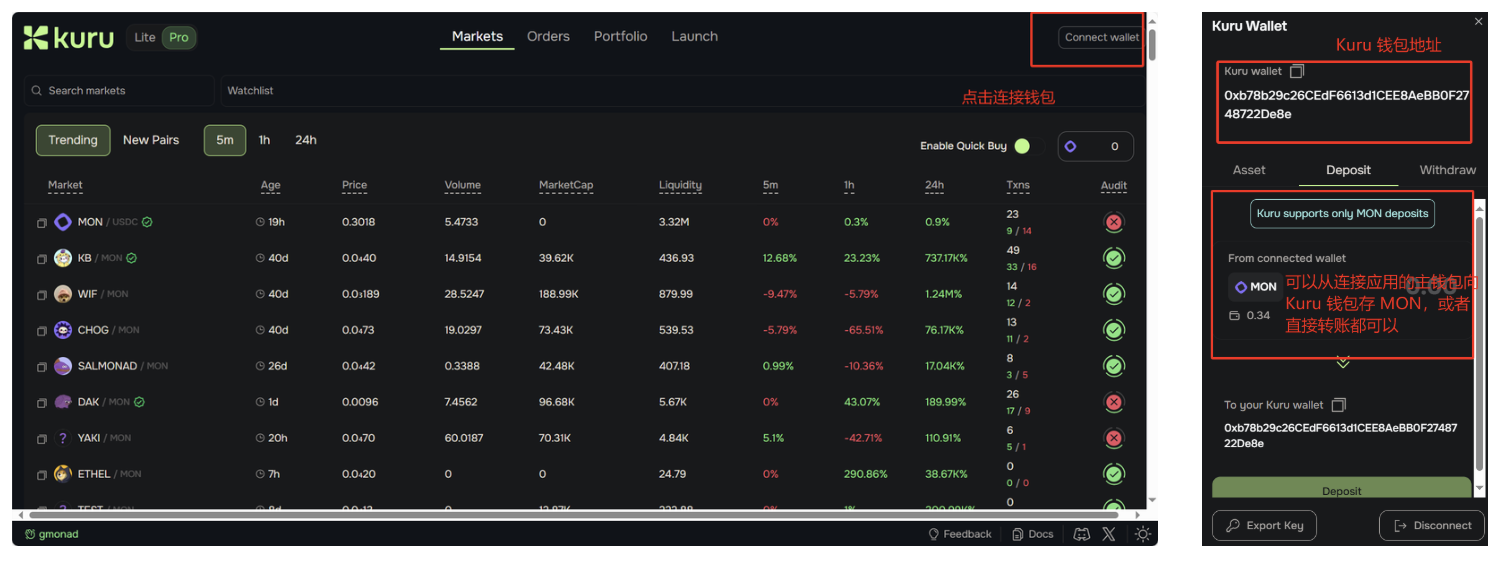Screen dimensions: 1506x562
Task: Open the MON token selector
Action: 1255,287
